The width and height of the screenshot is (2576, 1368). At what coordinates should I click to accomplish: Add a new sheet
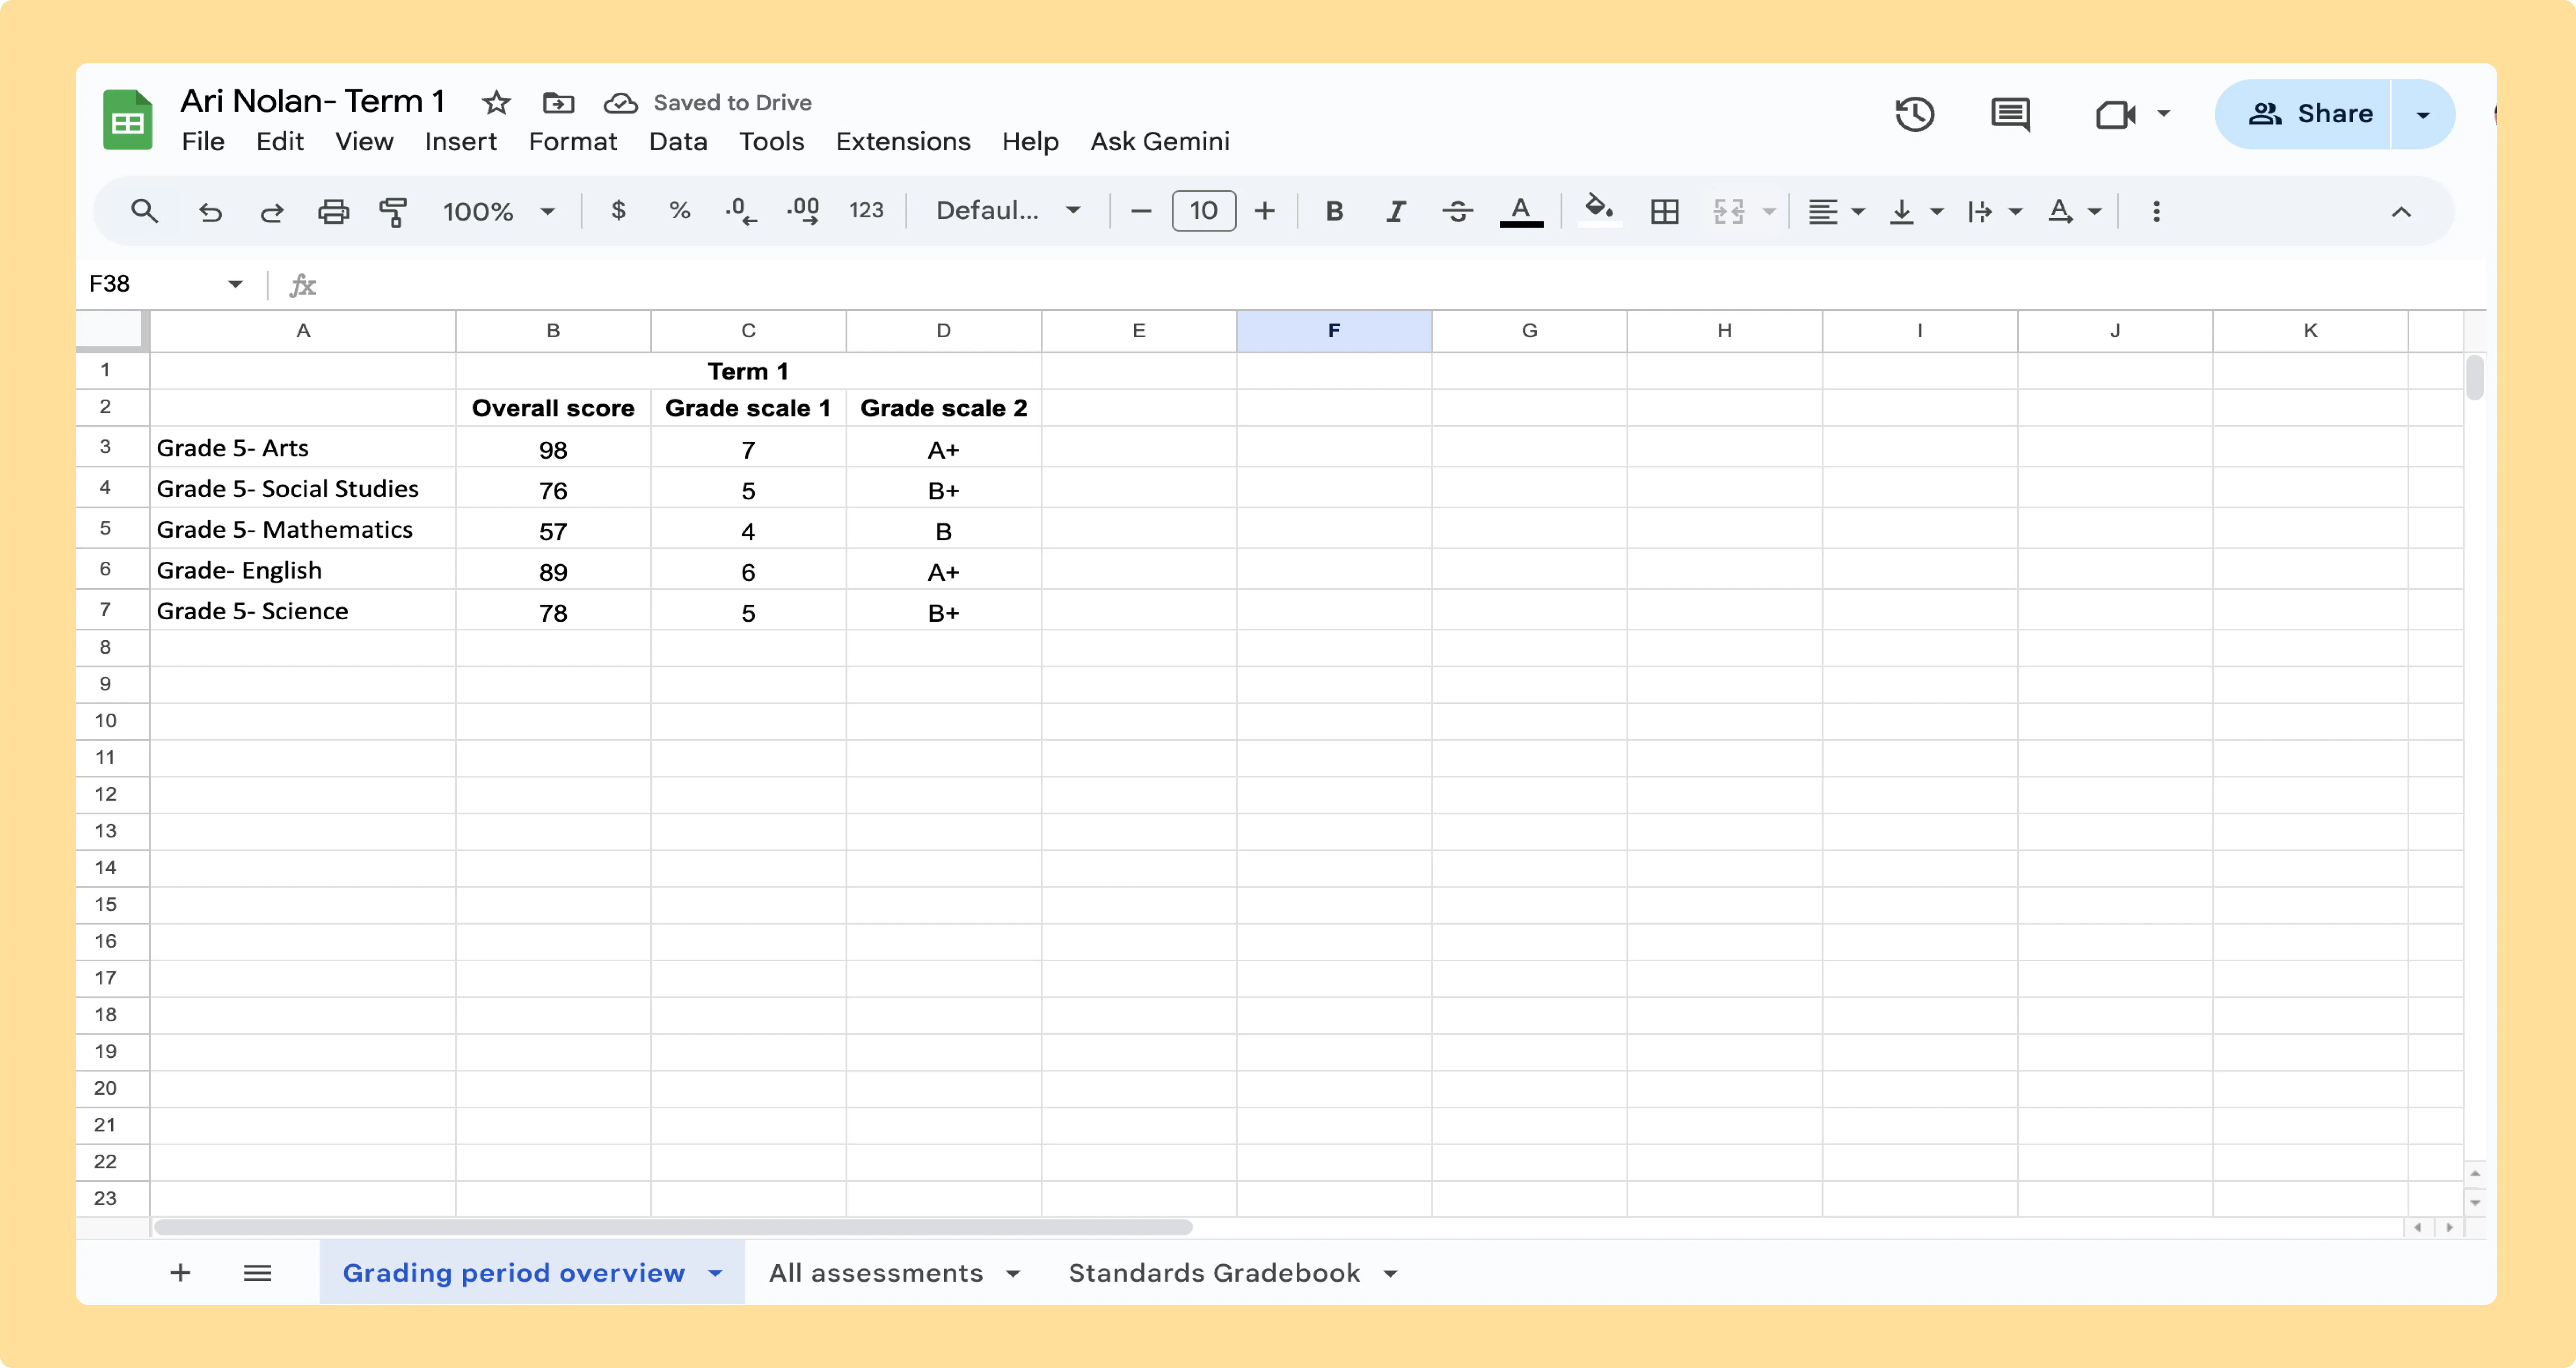180,1273
